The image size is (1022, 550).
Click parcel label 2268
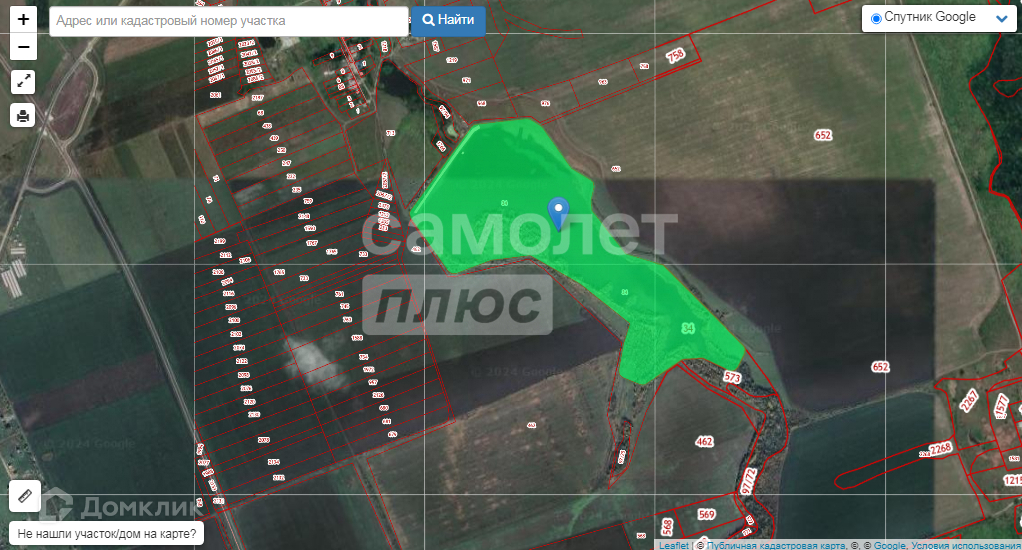941,448
